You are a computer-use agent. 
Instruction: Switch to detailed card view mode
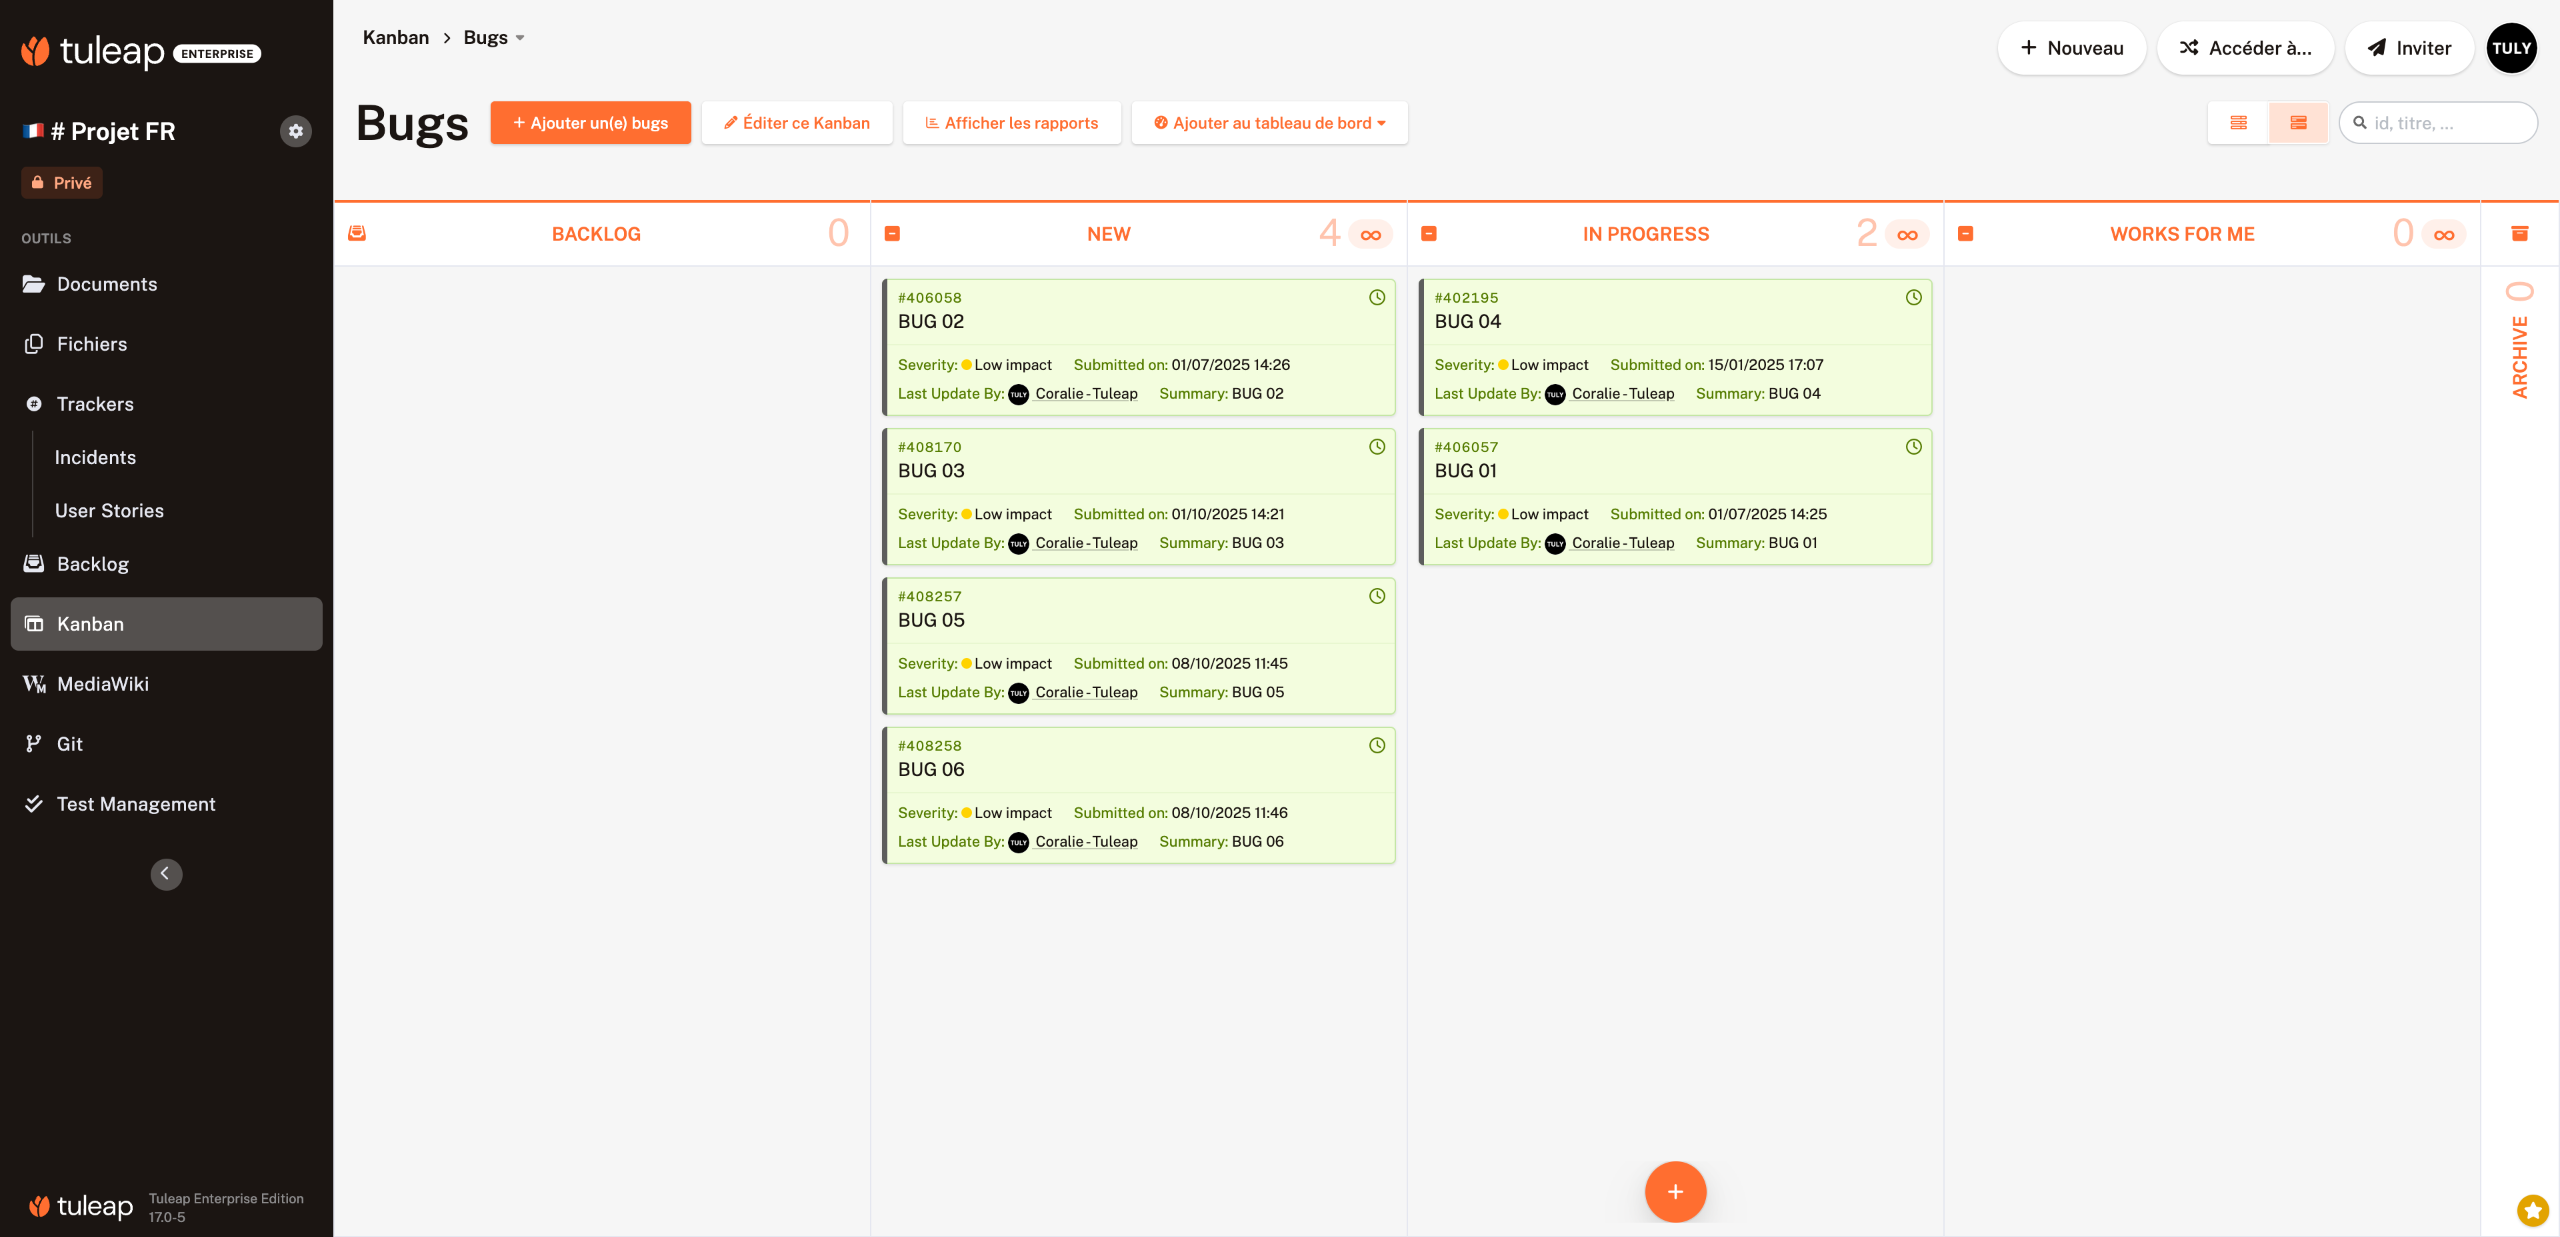[x=2298, y=123]
